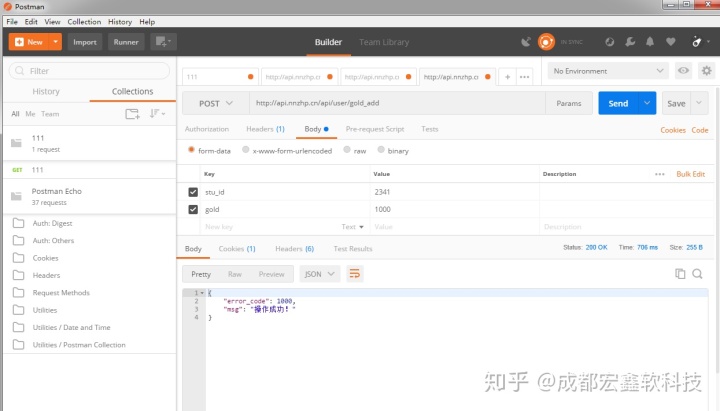Screen dimensions: 720x411
Task: Focus the sidebar Filter search field
Action: pyautogui.click(x=90, y=71)
